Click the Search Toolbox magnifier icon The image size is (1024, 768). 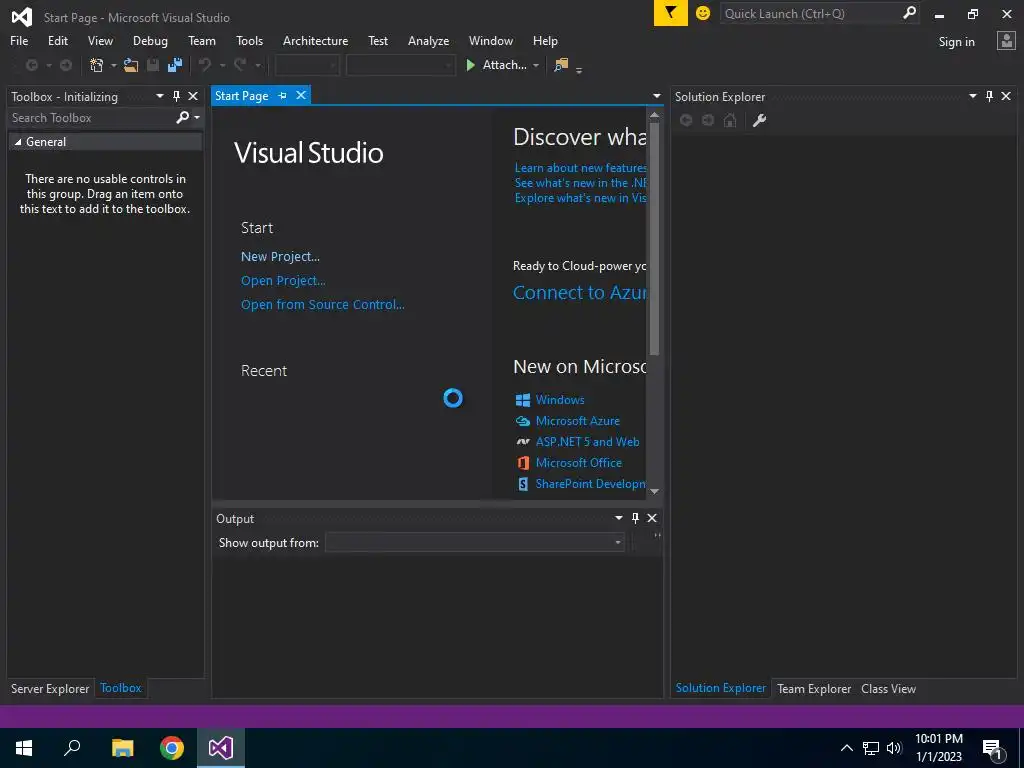(x=183, y=118)
